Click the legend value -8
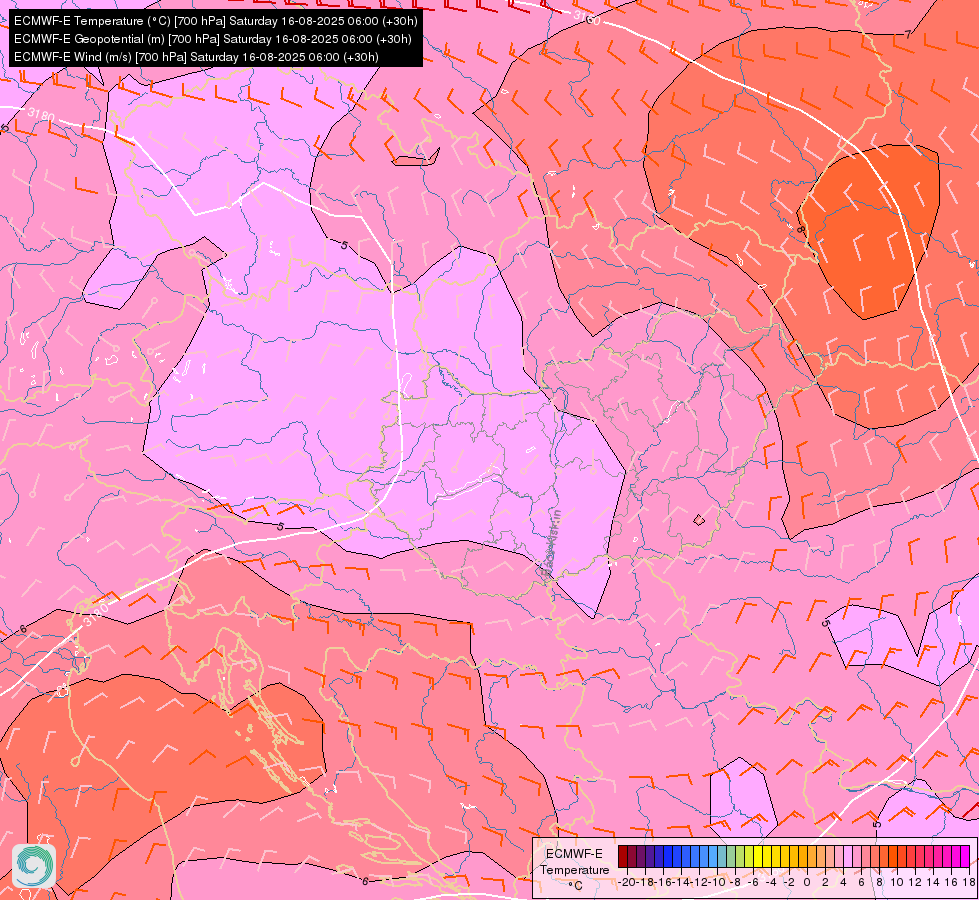This screenshot has height=900, width=979. 735,882
